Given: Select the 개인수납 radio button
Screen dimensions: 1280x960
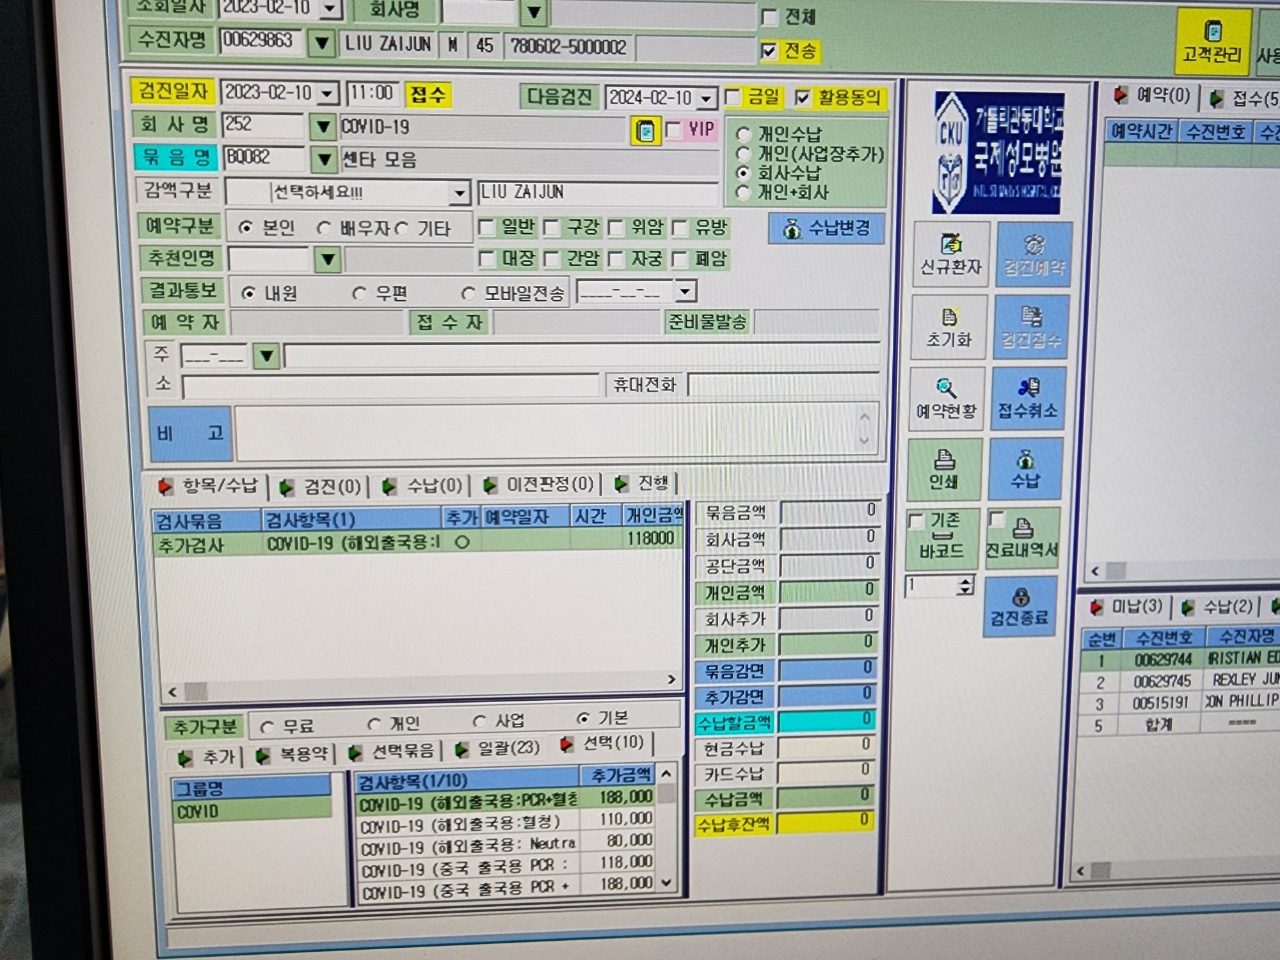Looking at the screenshot, I should point(743,134).
